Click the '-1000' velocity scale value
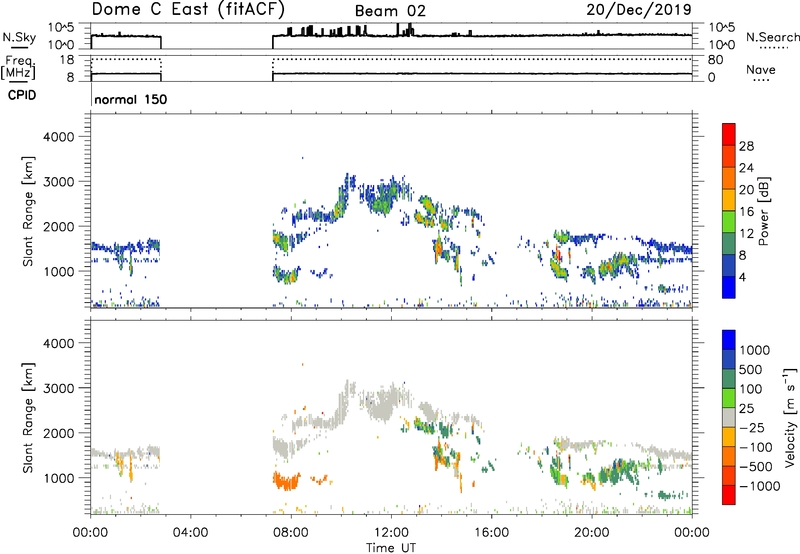Screen dimensions: 800x554 [x=760, y=486]
